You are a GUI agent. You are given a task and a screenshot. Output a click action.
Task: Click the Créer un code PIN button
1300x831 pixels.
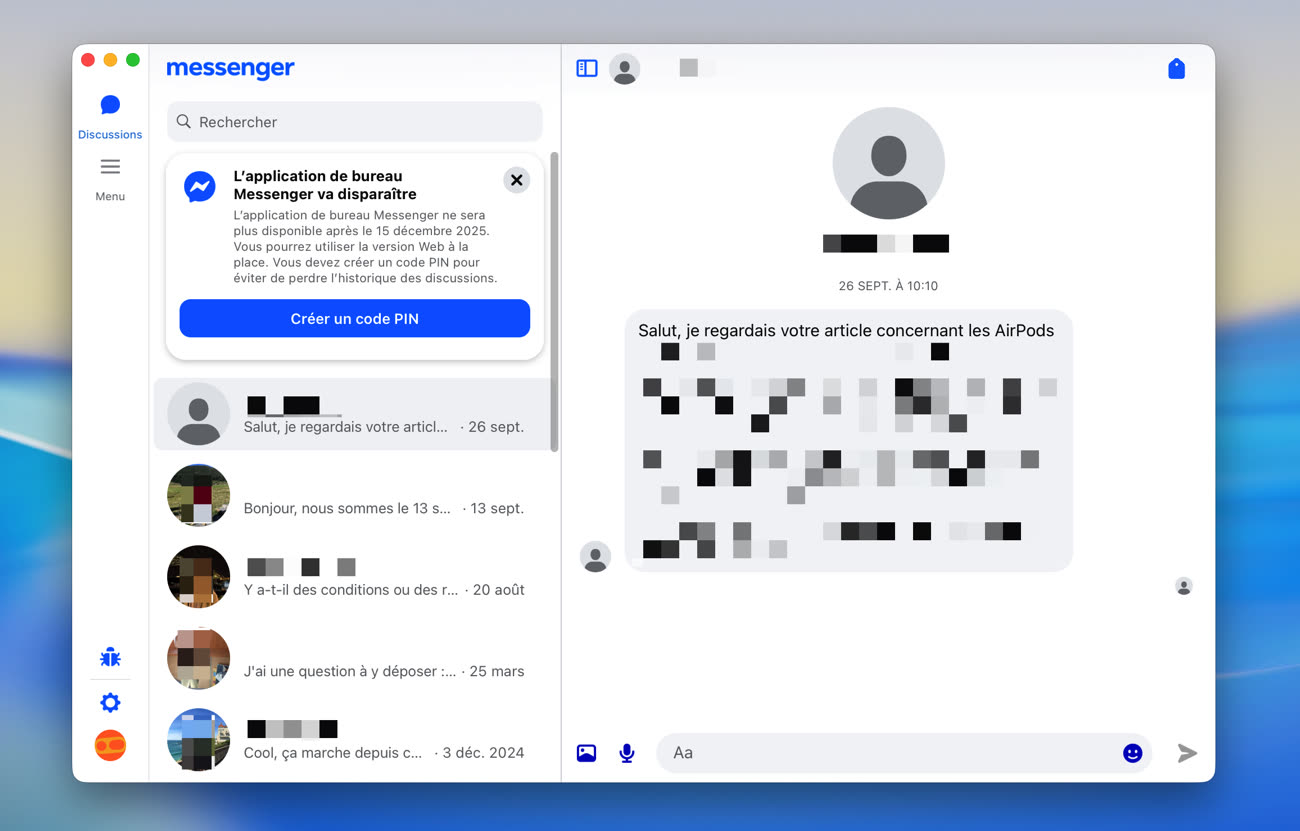(355, 319)
